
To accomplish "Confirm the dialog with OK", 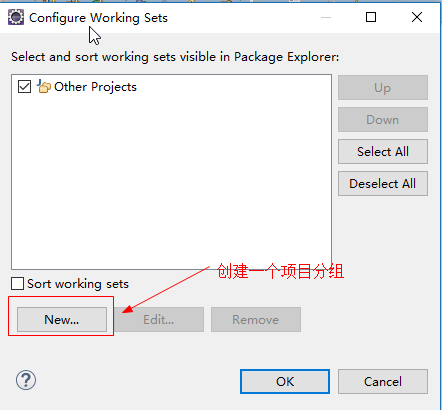I will pos(285,381).
